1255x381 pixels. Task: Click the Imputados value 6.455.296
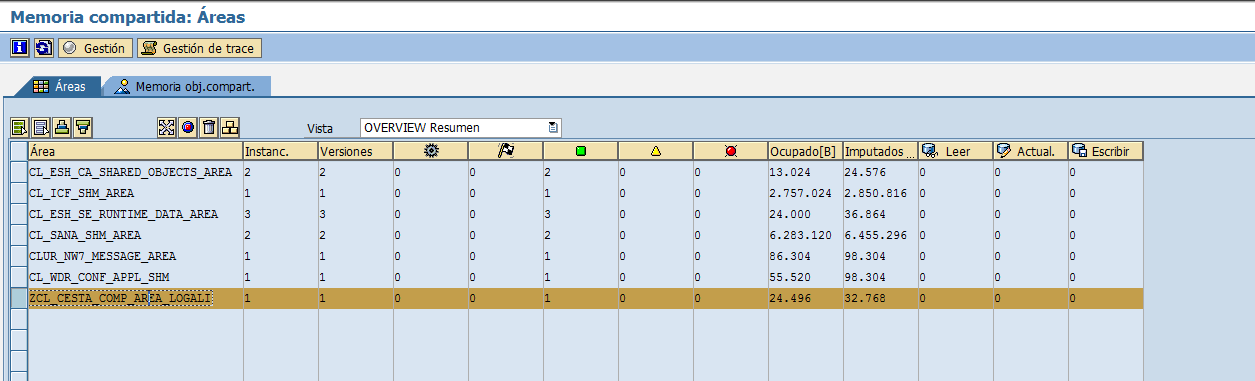pos(880,235)
